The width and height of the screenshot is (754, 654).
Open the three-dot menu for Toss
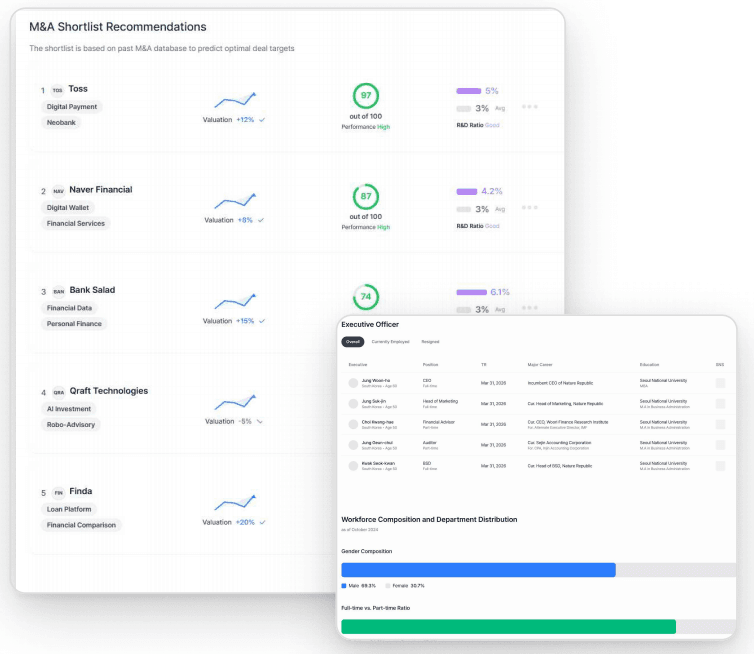point(529,107)
